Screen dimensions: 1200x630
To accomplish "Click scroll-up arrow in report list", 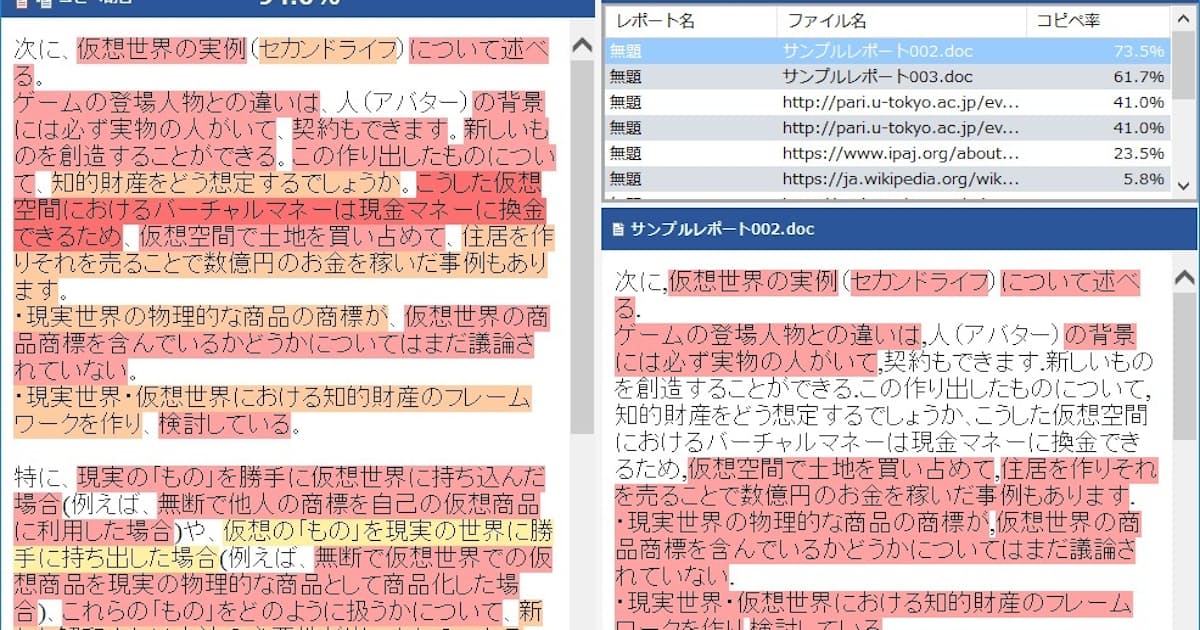I will click(1184, 19).
